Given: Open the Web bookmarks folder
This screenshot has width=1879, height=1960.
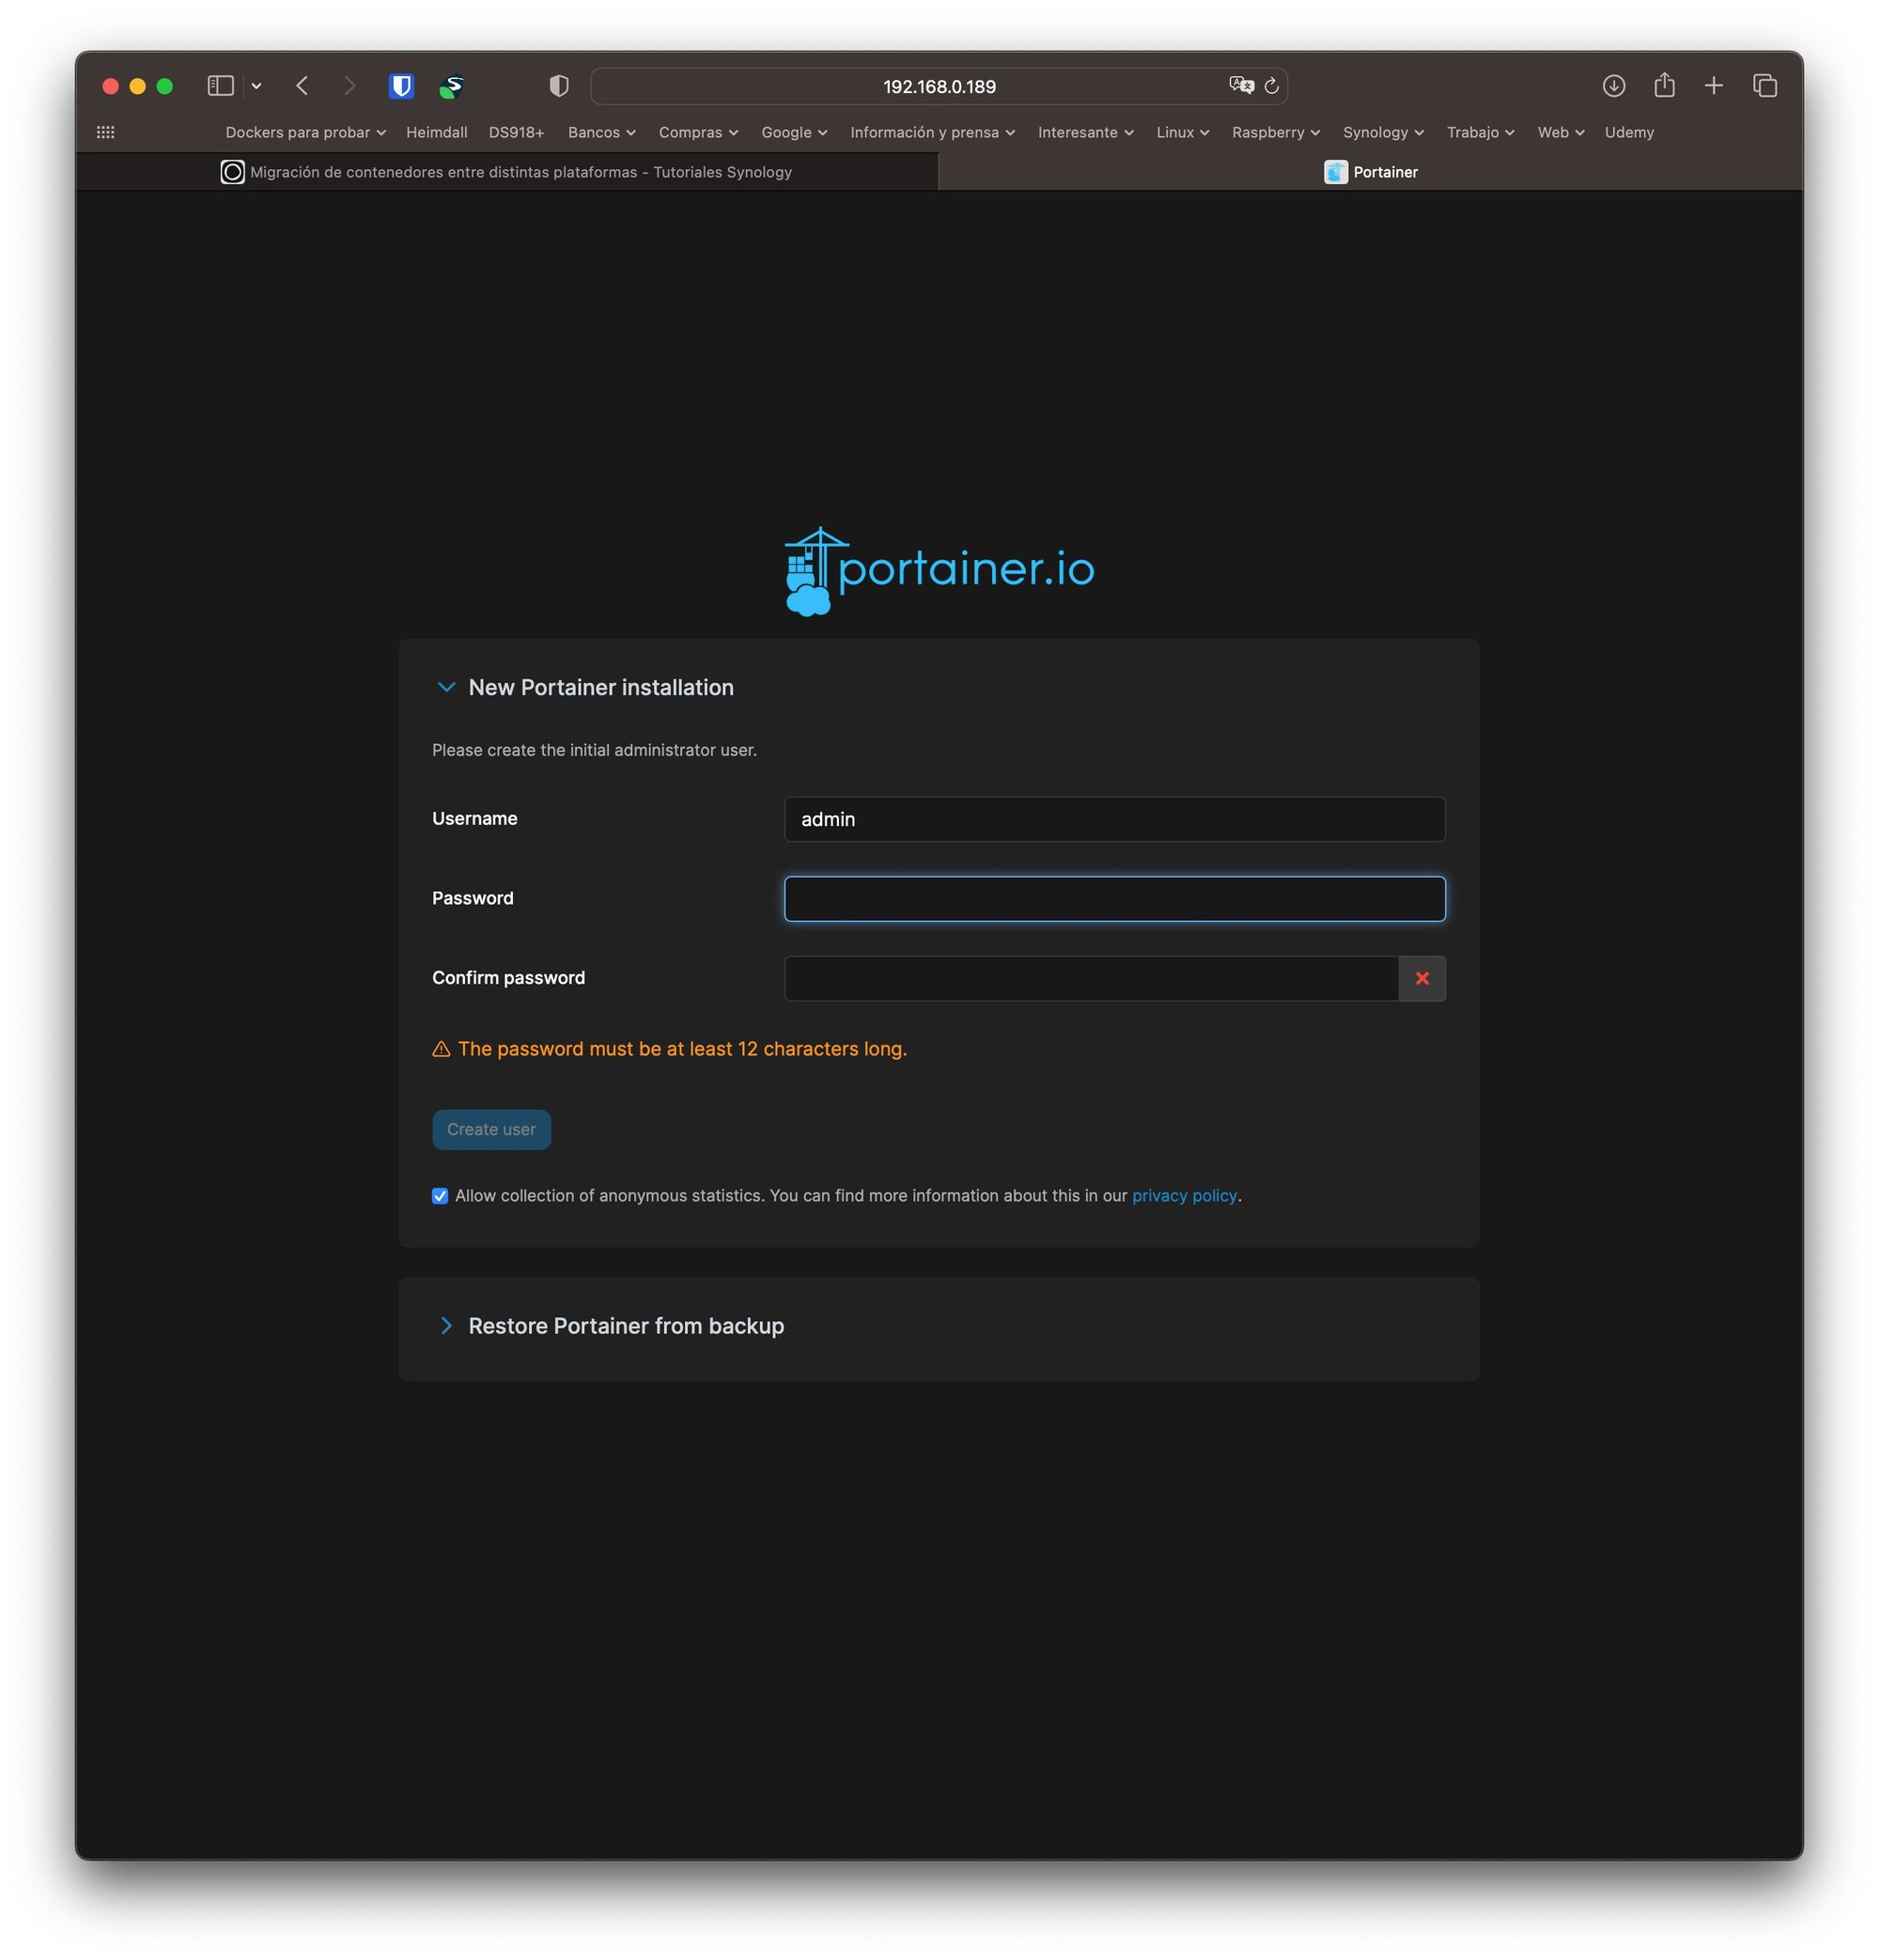Looking at the screenshot, I should 1560,132.
